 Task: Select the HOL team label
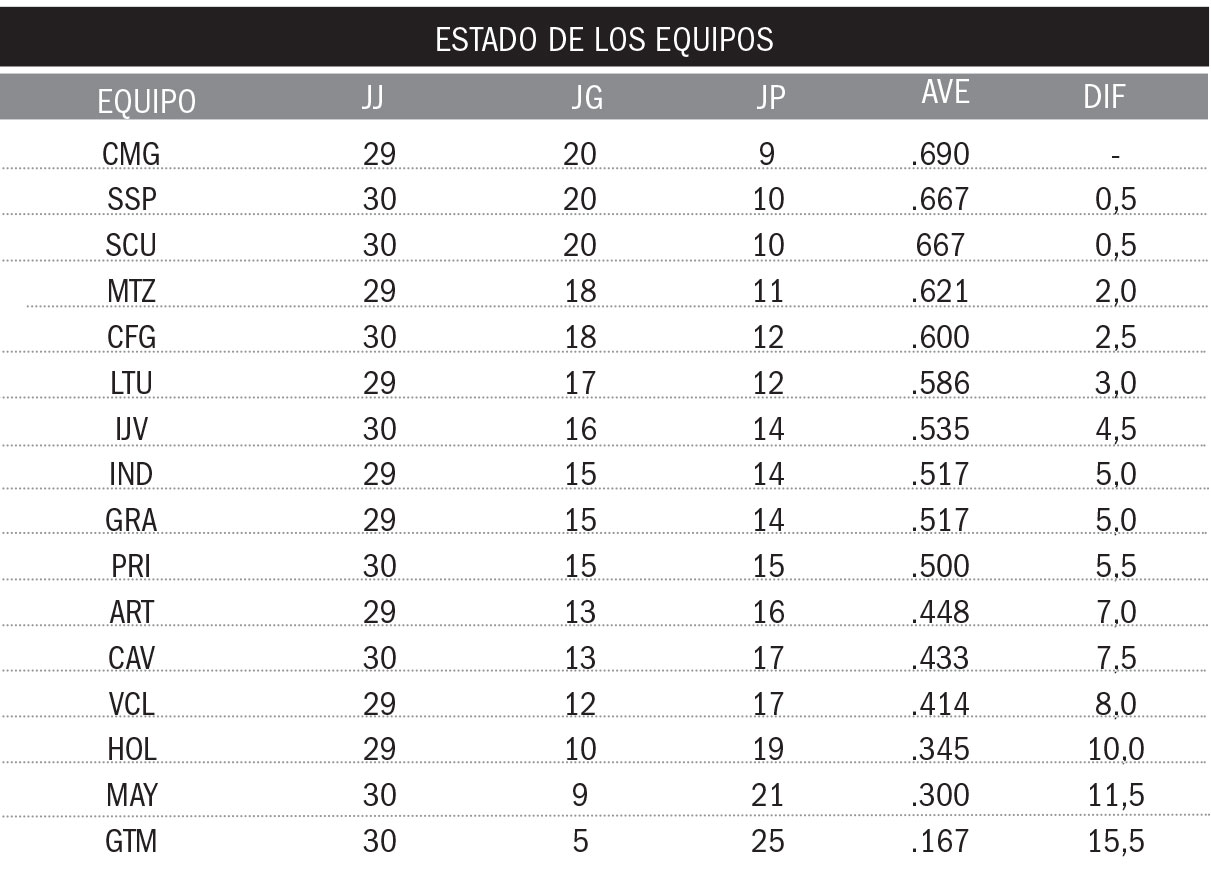click(132, 749)
